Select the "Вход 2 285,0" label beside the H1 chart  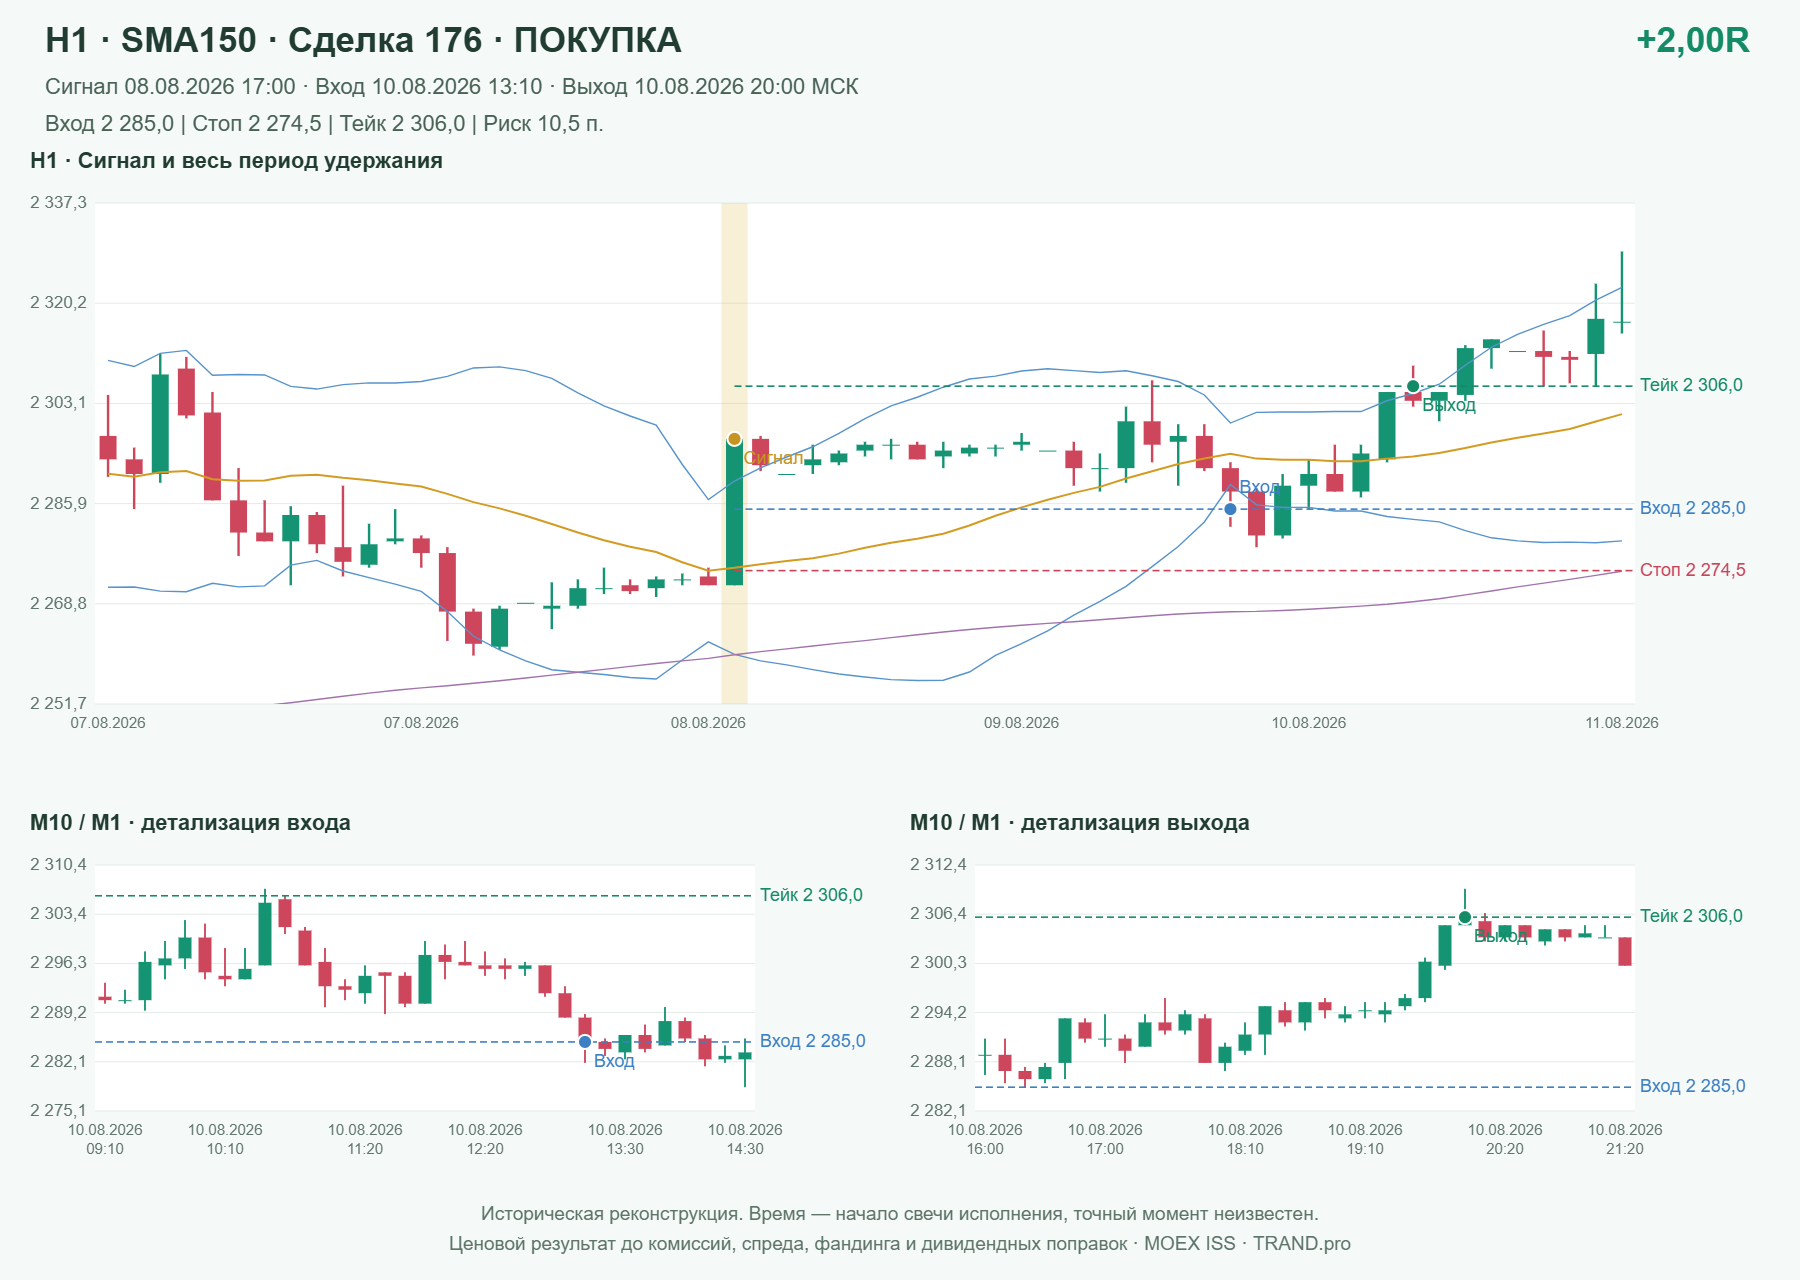(x=1692, y=508)
